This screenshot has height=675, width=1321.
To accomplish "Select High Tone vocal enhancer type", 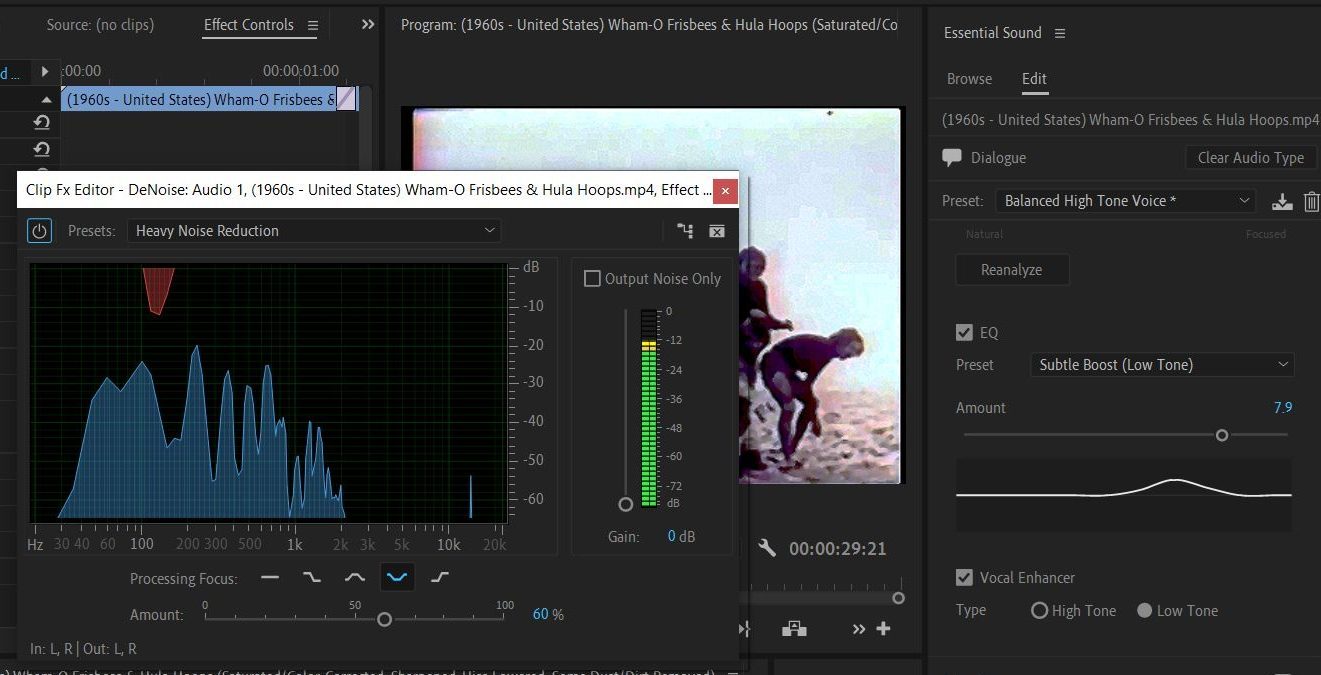I will [1040, 611].
